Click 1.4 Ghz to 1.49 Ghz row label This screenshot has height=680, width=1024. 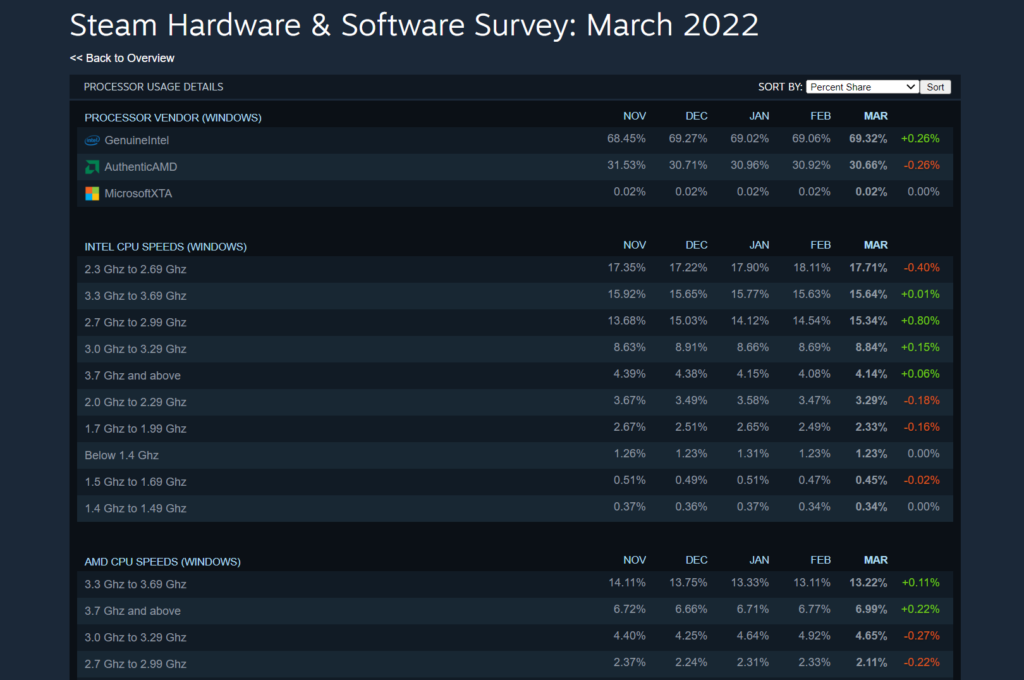135,509
